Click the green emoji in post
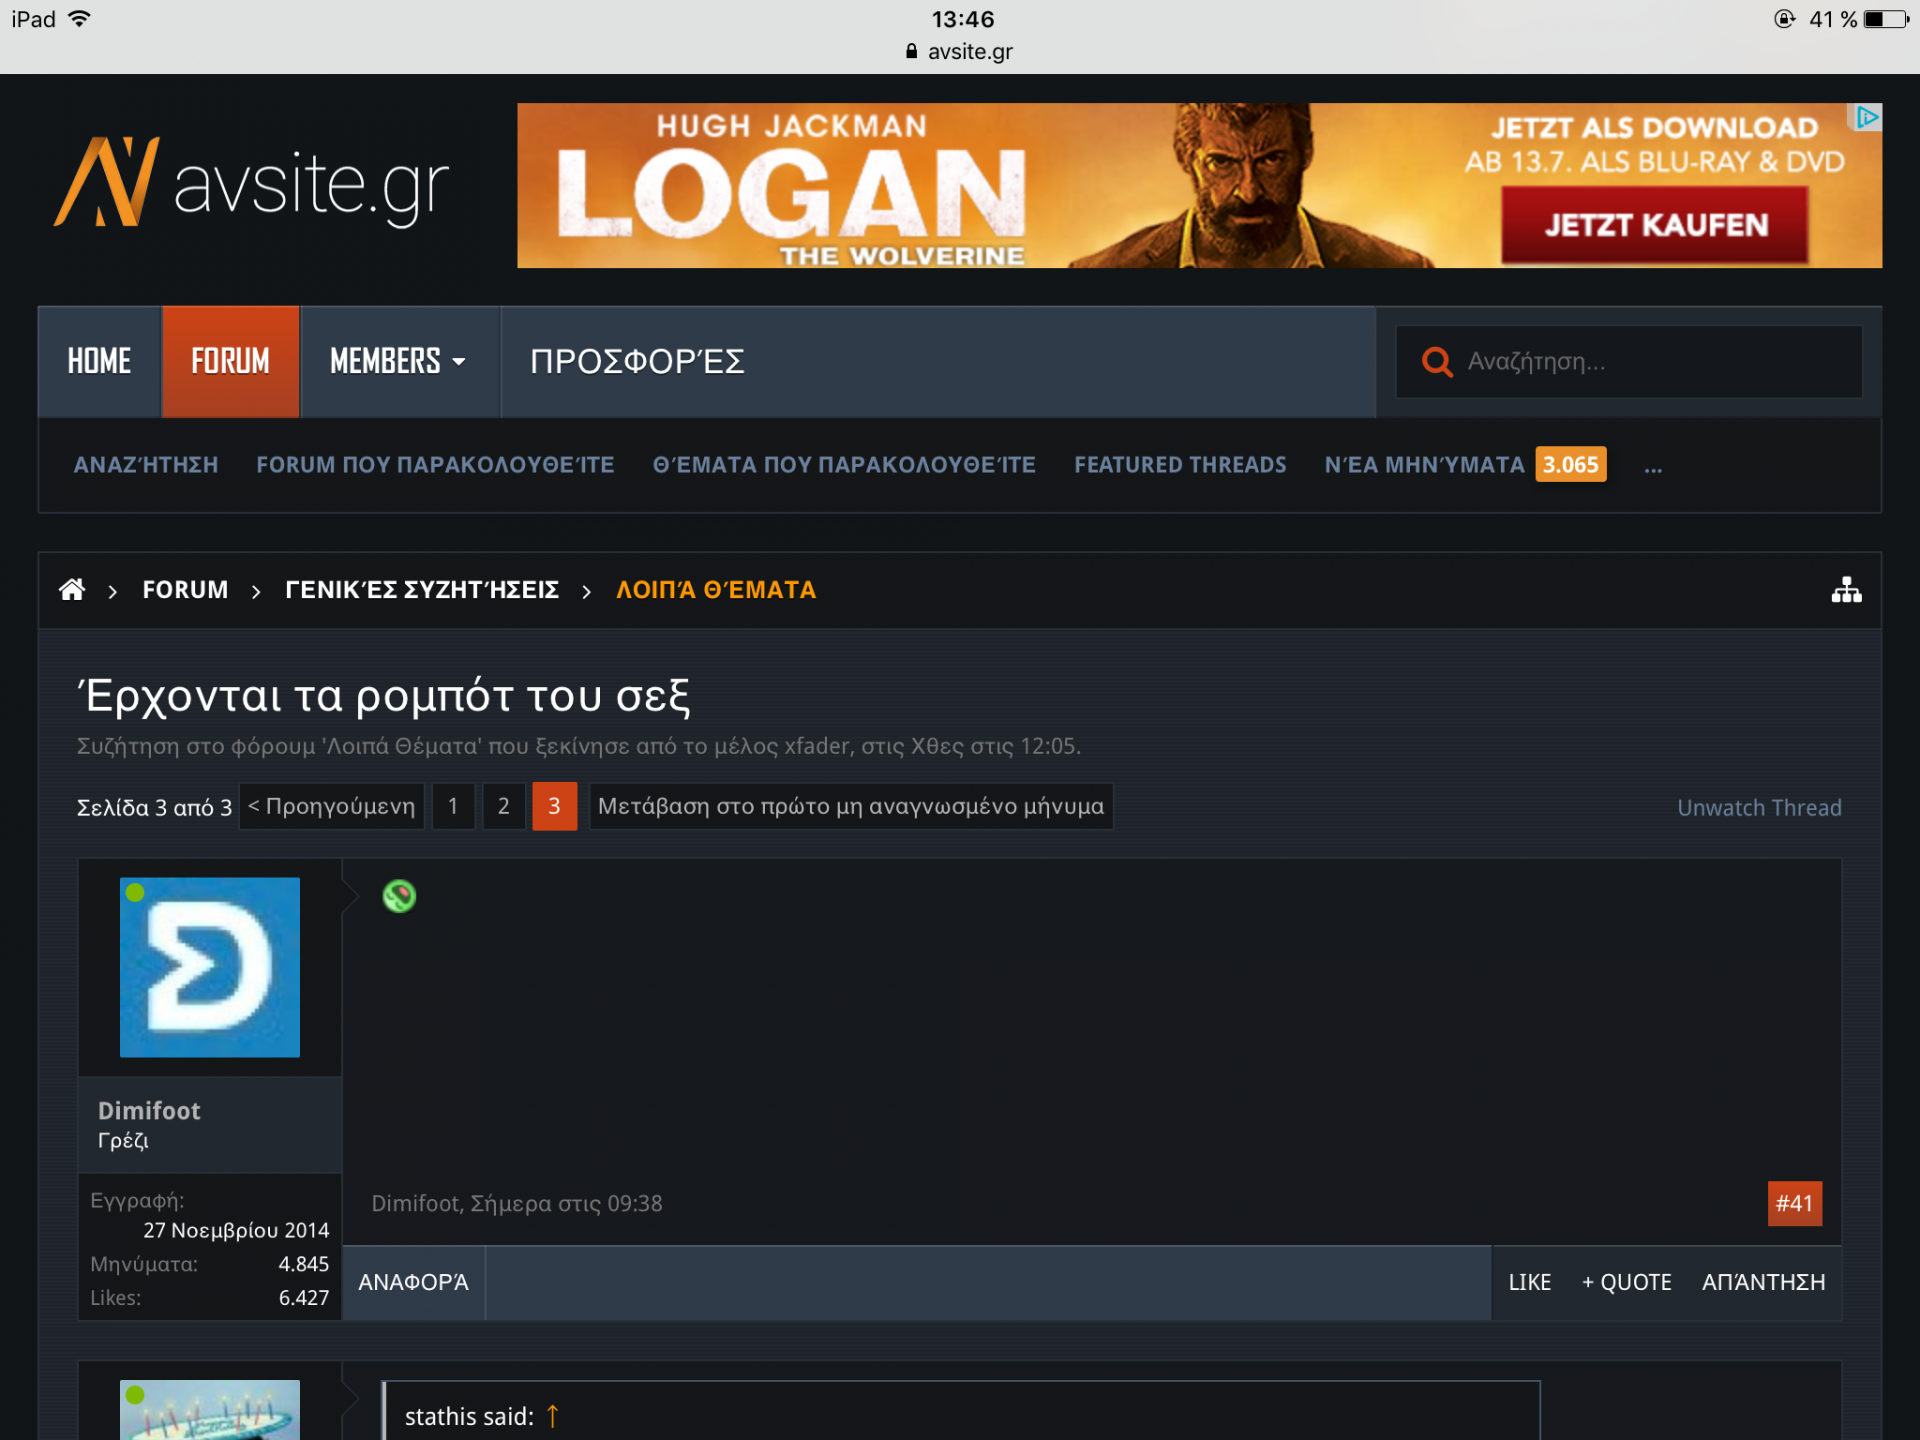1920x1440 pixels. point(399,896)
